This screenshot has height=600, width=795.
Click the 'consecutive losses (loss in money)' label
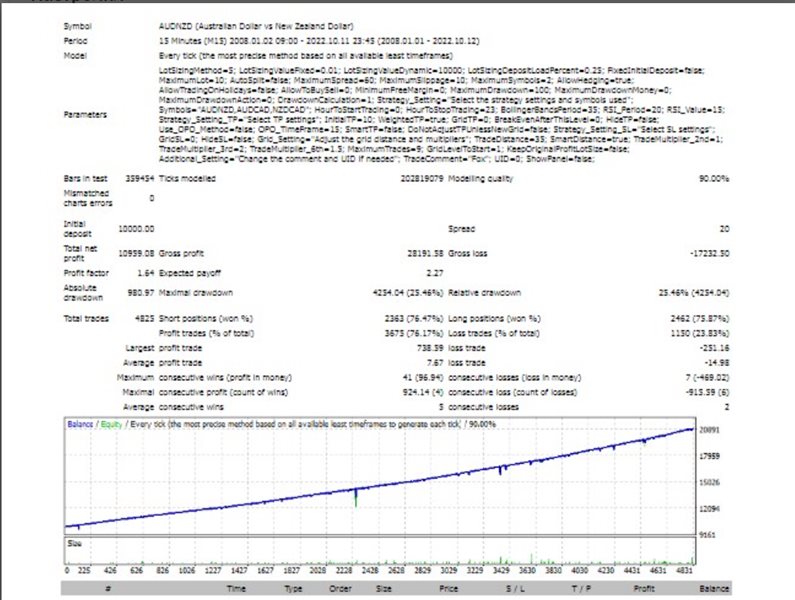coord(515,377)
